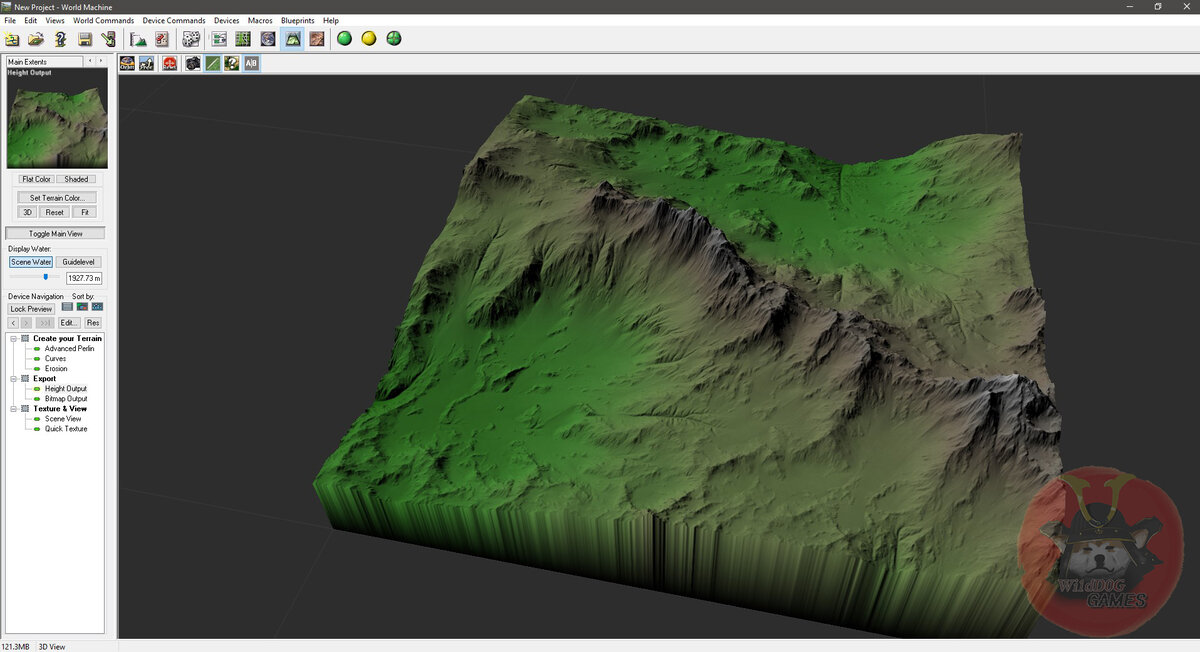Open the Blueprints menu
This screenshot has height=652, width=1200.
(297, 20)
